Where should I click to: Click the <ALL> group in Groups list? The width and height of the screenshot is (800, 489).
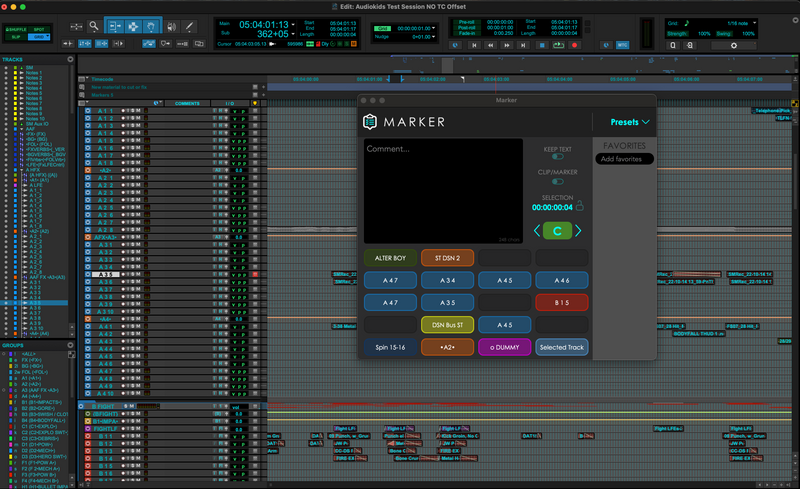[x=28, y=354]
